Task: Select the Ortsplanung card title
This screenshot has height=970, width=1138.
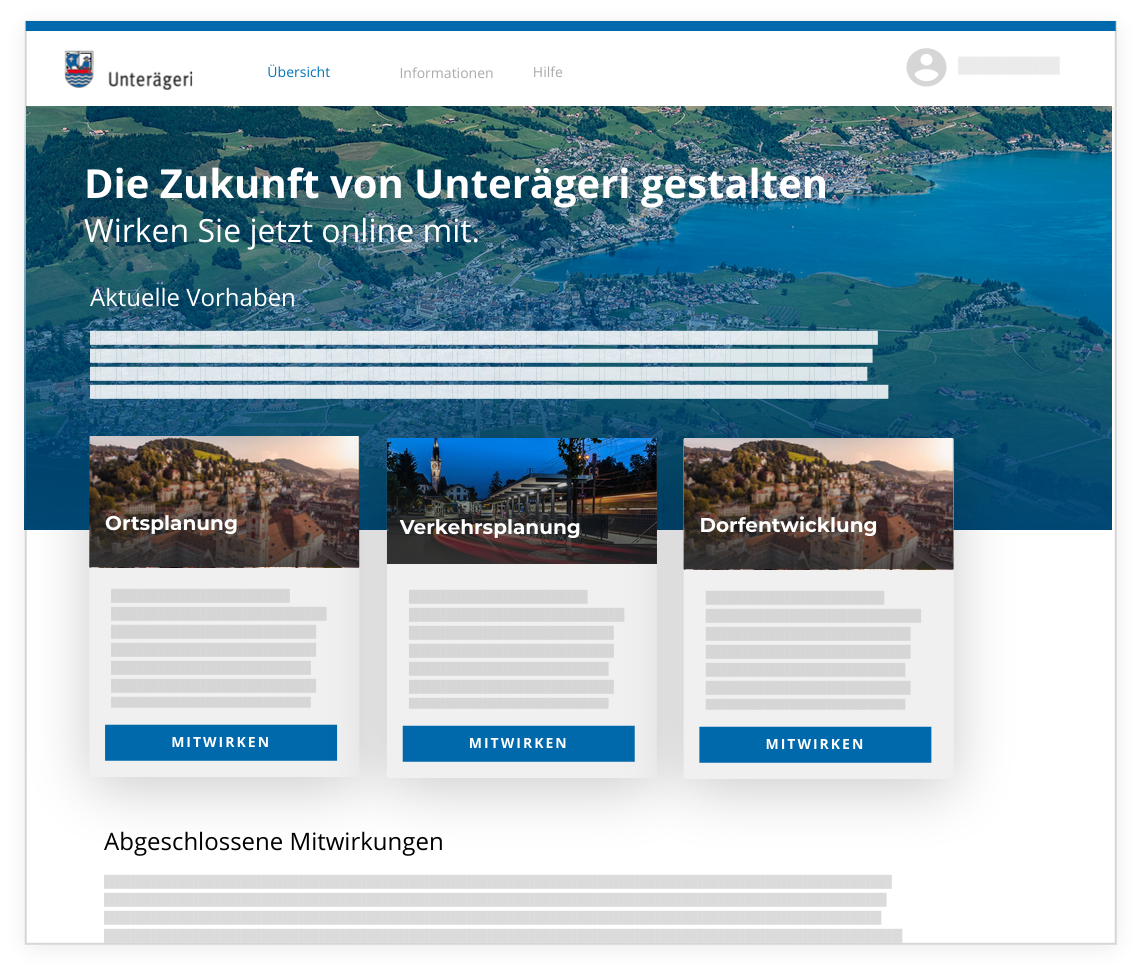Action: [x=171, y=523]
